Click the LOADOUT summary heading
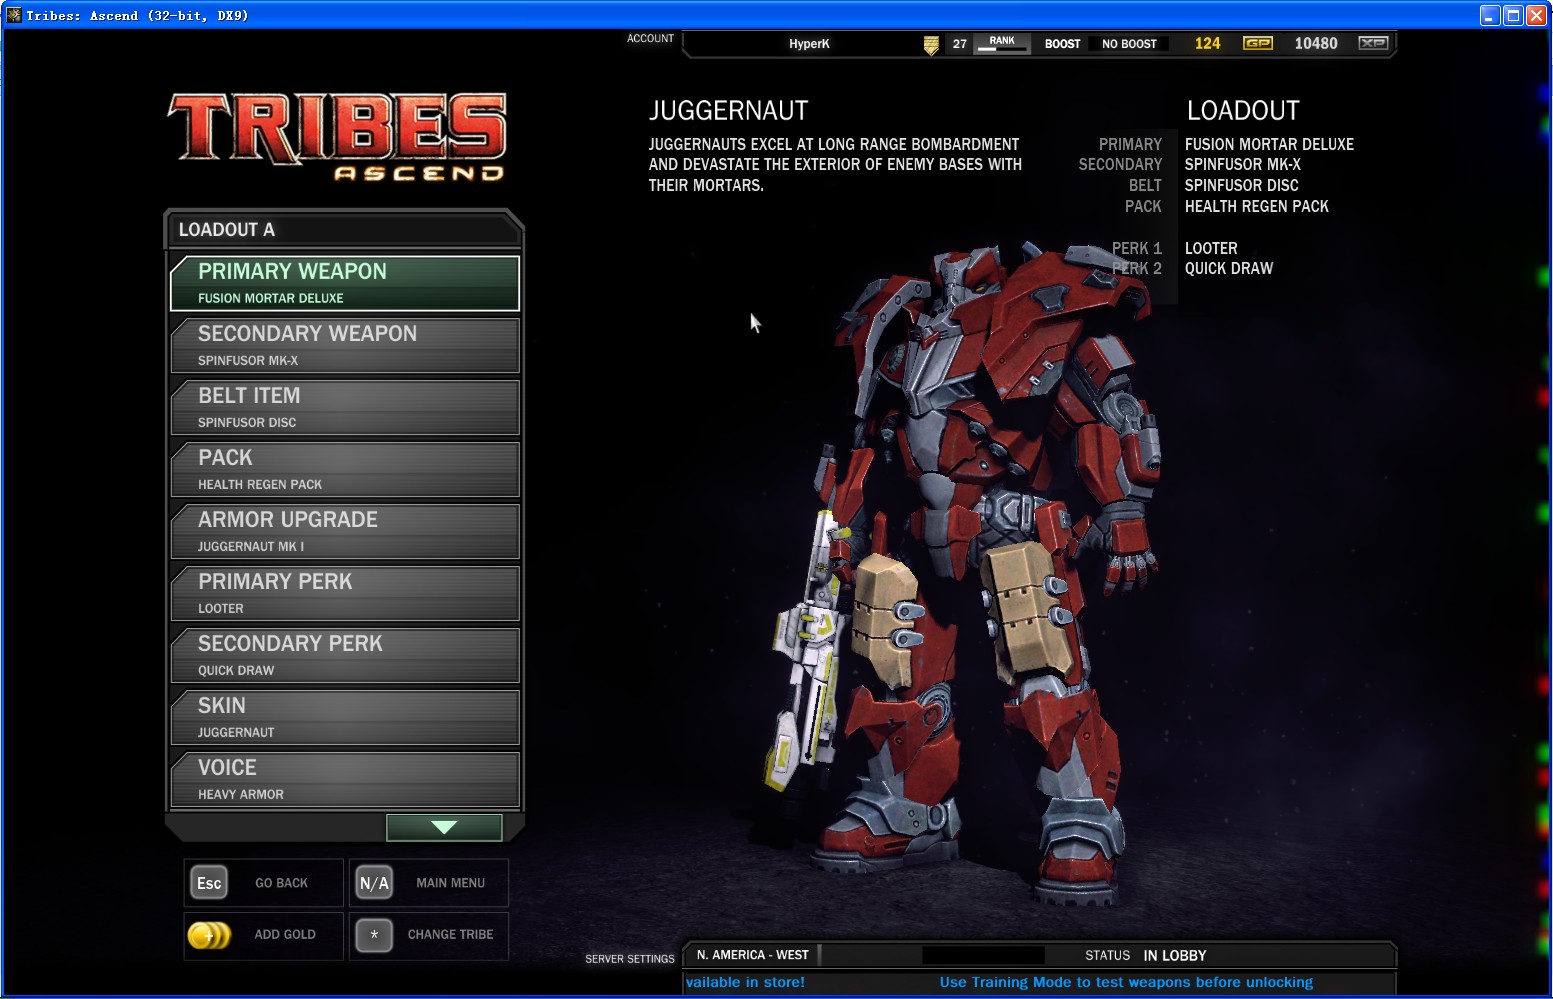The width and height of the screenshot is (1553, 999). point(1243,110)
